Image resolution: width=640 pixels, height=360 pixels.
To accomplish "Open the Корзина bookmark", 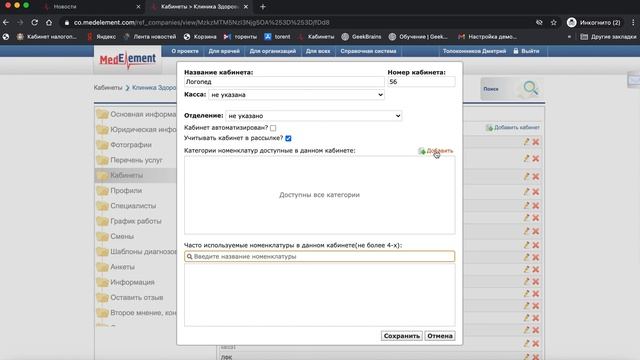I will [200, 37].
